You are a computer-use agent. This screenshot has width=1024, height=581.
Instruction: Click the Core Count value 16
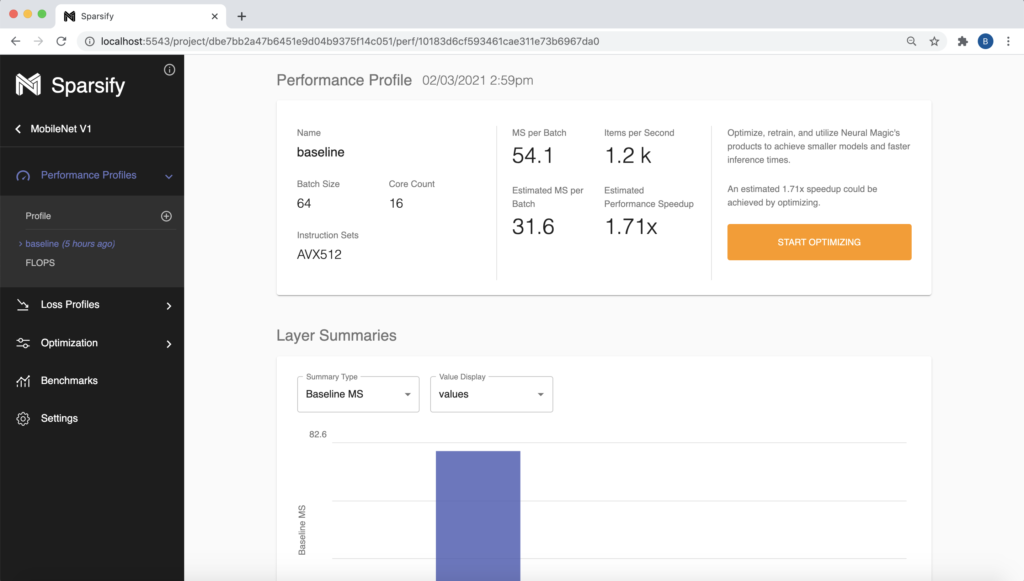click(396, 204)
